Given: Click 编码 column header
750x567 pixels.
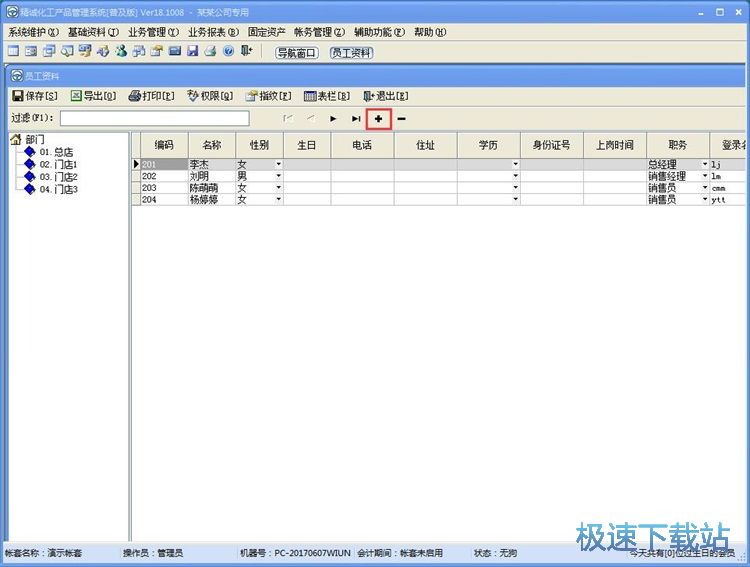Looking at the screenshot, I should click(x=164, y=145).
